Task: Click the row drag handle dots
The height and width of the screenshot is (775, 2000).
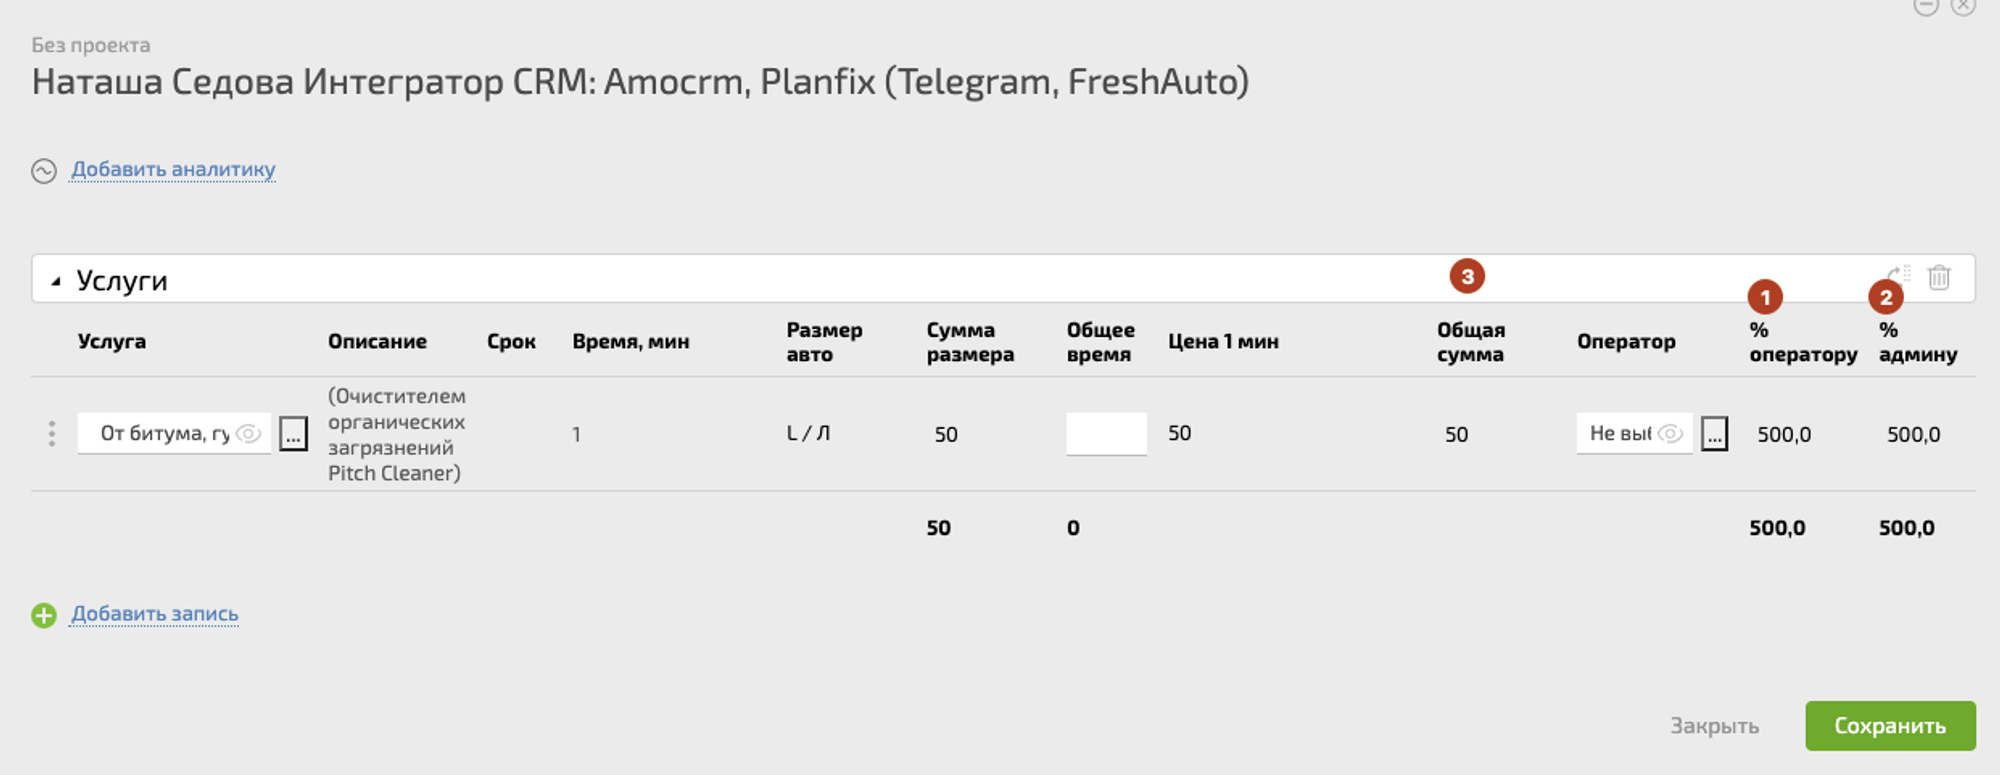Action: (x=52, y=434)
